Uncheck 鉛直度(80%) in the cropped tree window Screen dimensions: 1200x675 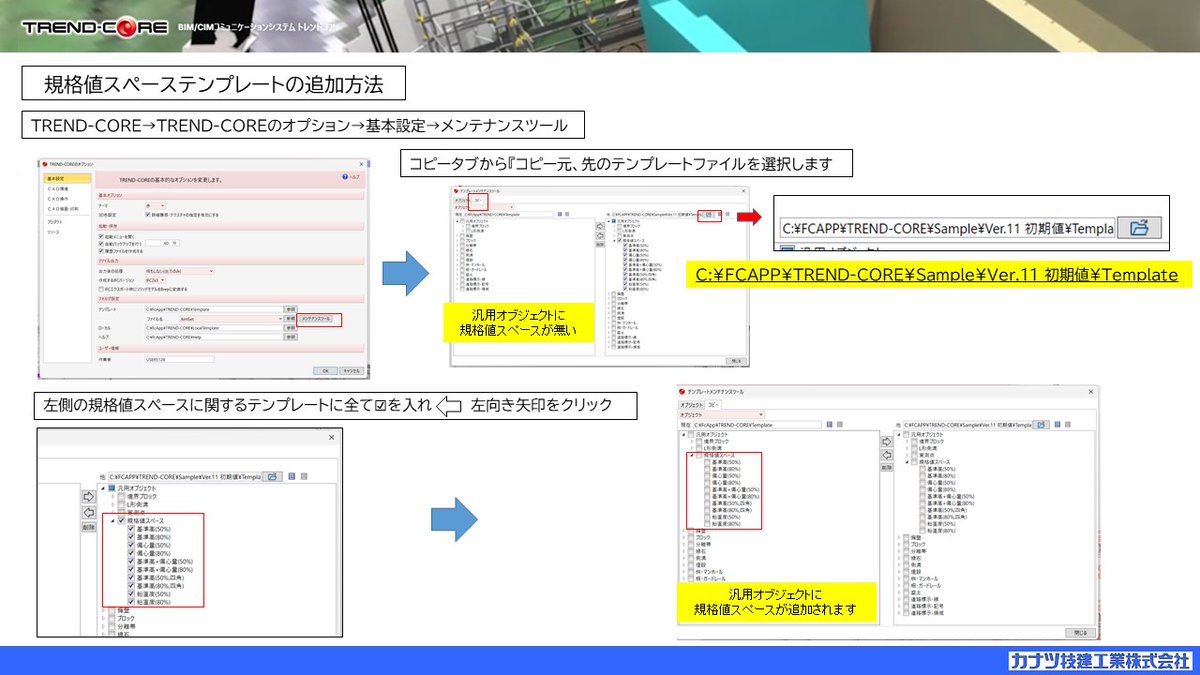point(131,602)
